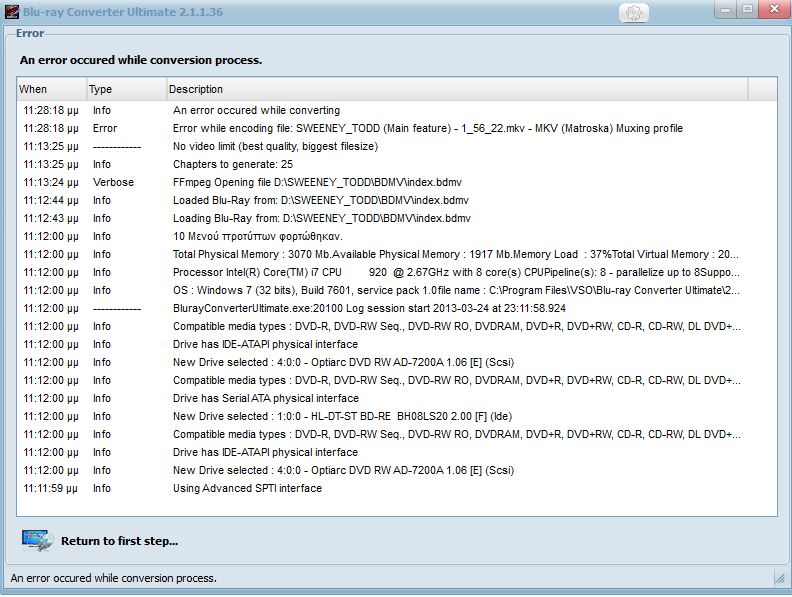This screenshot has width=792, height=597.
Task: Select the 'HL-DT-ST BD-RE BH08LS20' drive row
Action: coord(397,416)
